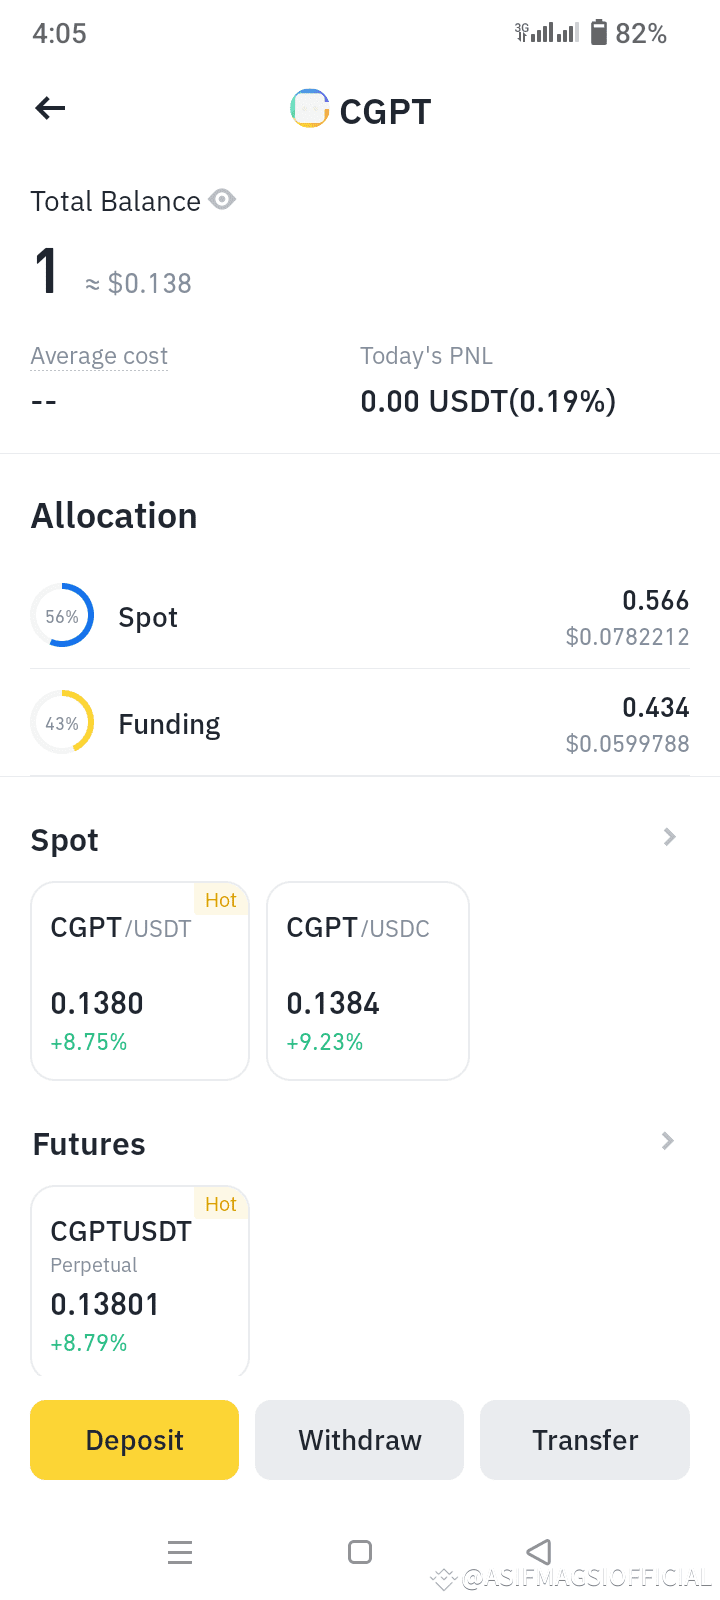The image size is (720, 1600).
Task: Select the Funding allocation row
Action: click(x=360, y=723)
